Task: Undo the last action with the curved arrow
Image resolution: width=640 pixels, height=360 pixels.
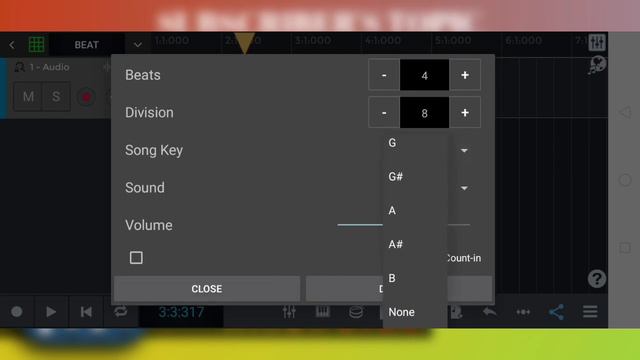Action: point(489,312)
